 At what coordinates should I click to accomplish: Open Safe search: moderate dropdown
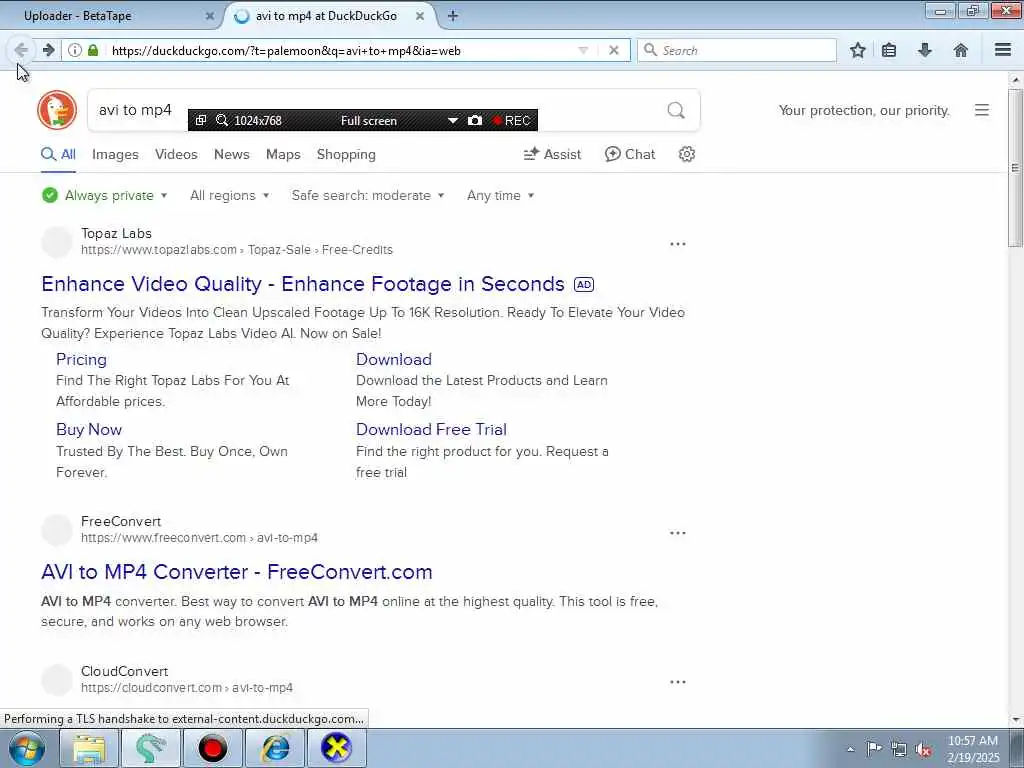coord(368,195)
